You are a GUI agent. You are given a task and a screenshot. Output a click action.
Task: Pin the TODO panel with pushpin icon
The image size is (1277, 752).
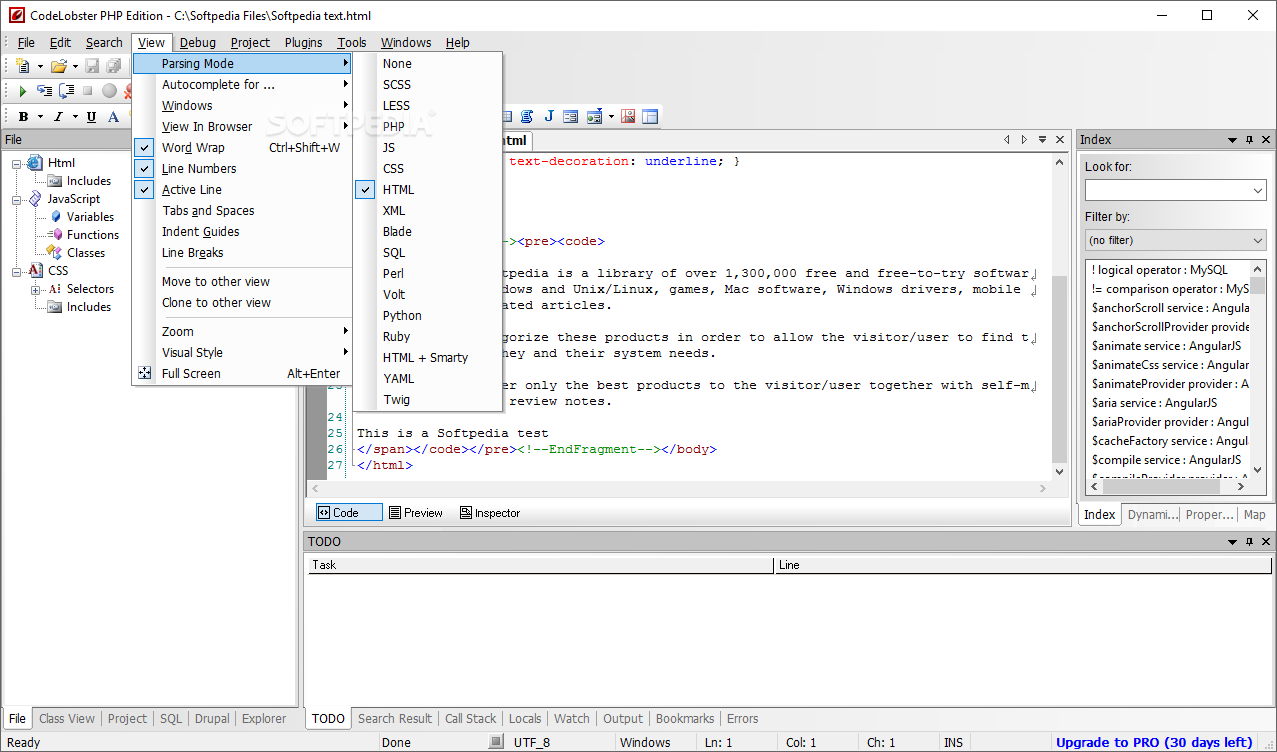coord(1249,541)
